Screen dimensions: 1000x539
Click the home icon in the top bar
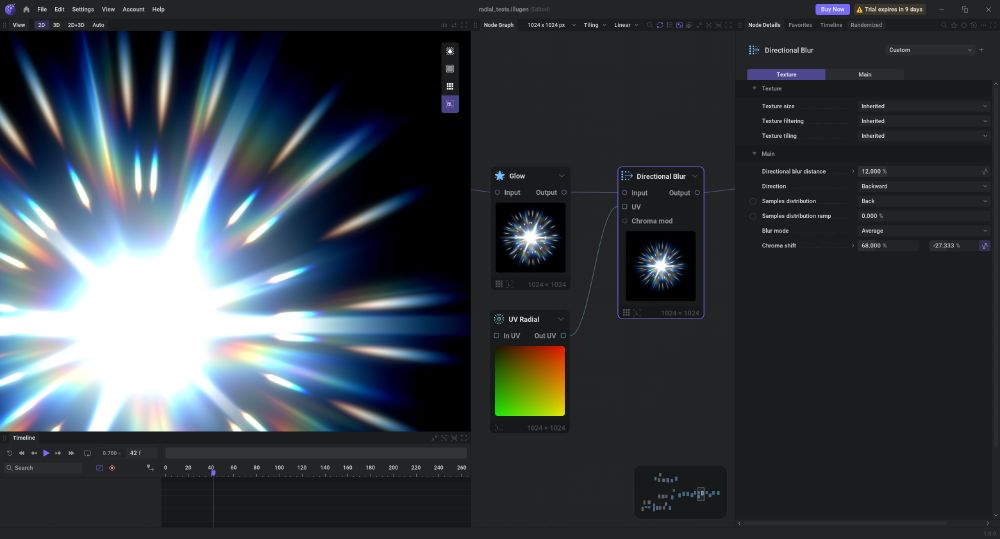(x=26, y=10)
